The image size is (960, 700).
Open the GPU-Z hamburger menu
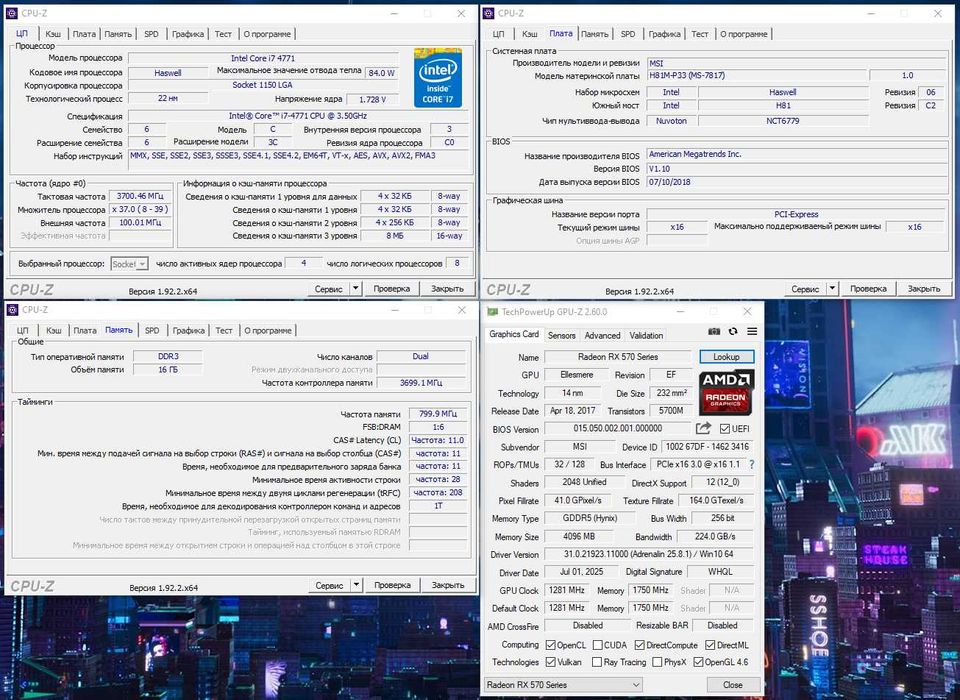[x=752, y=331]
